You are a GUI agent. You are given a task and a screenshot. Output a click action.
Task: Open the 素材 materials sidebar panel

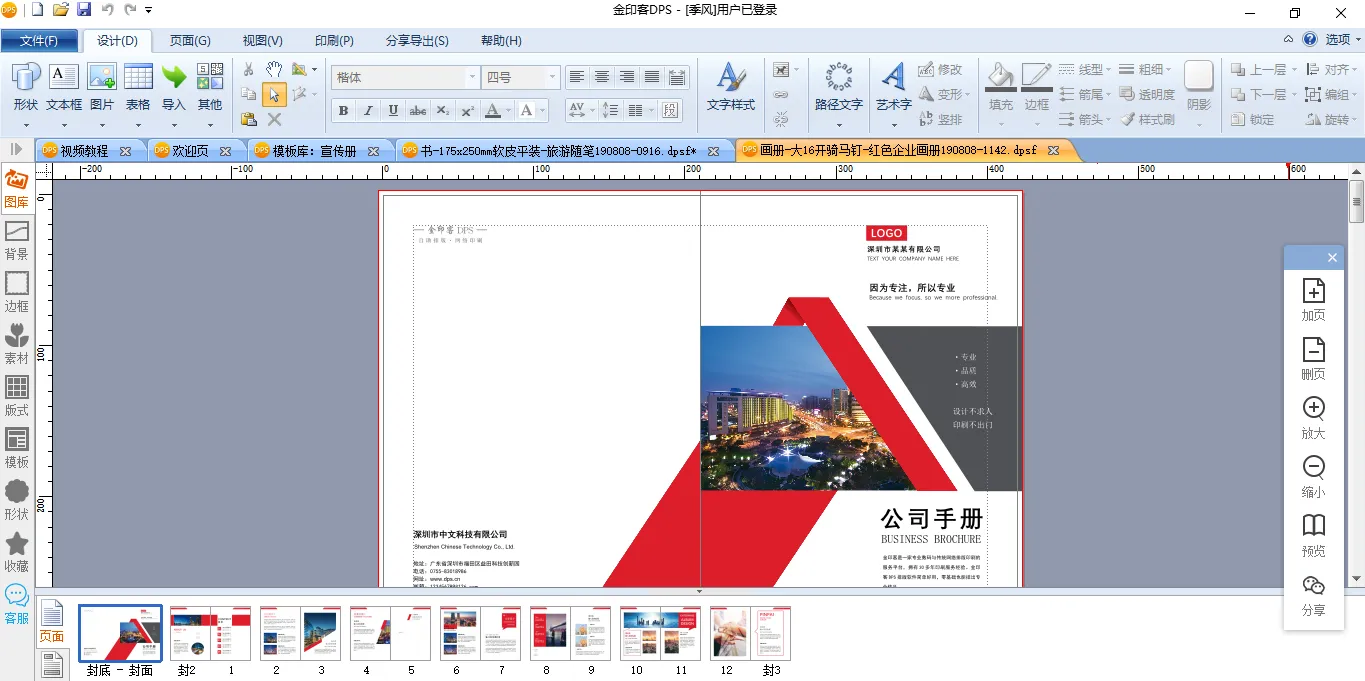17,344
